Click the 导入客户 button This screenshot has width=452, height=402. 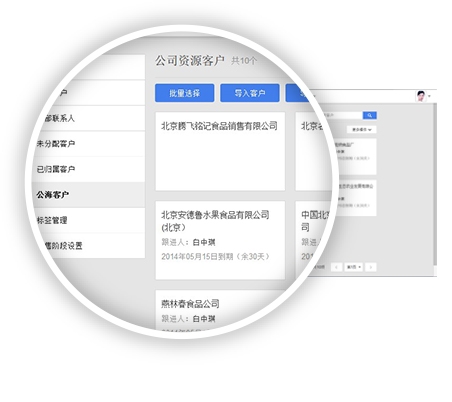click(250, 93)
